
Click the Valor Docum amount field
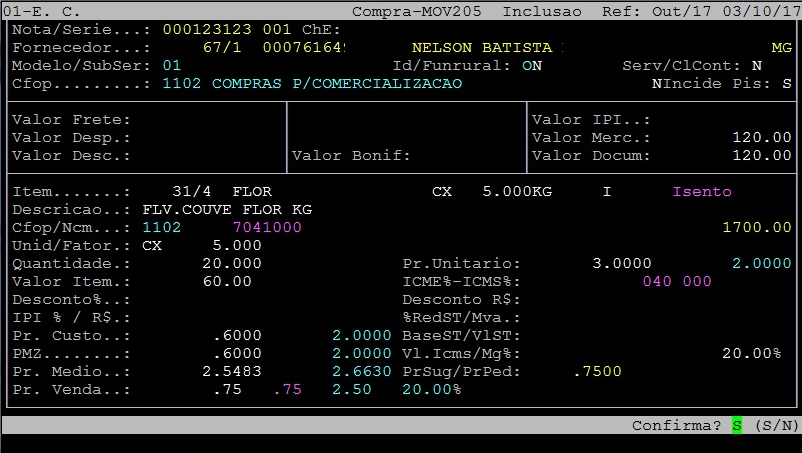point(761,156)
